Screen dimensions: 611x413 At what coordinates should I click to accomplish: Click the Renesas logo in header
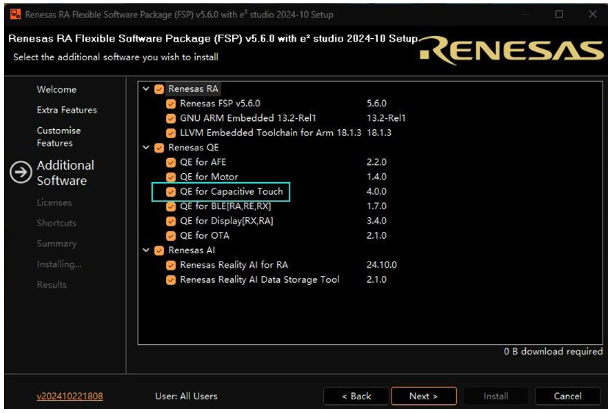pyautogui.click(x=511, y=50)
